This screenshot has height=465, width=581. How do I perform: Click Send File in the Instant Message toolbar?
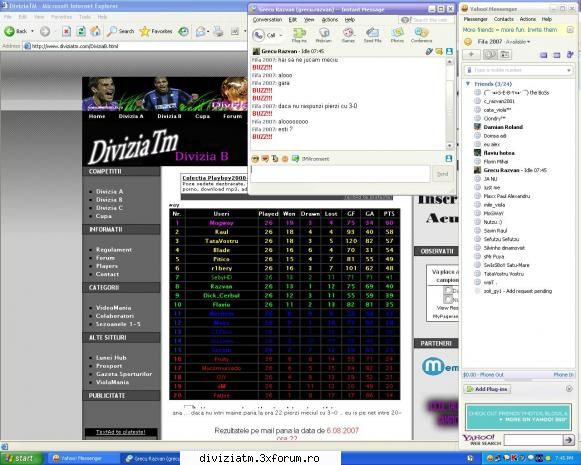(x=372, y=35)
